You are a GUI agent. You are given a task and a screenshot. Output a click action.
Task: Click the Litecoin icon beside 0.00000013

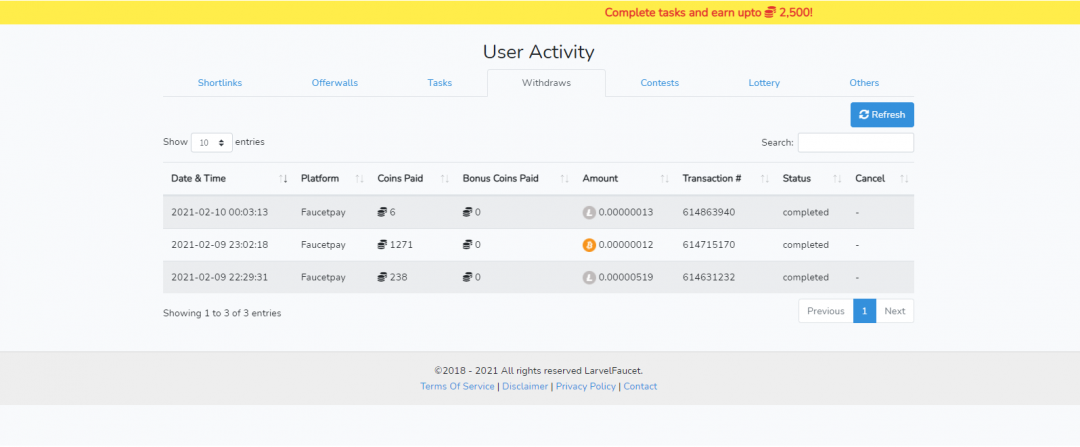[589, 212]
